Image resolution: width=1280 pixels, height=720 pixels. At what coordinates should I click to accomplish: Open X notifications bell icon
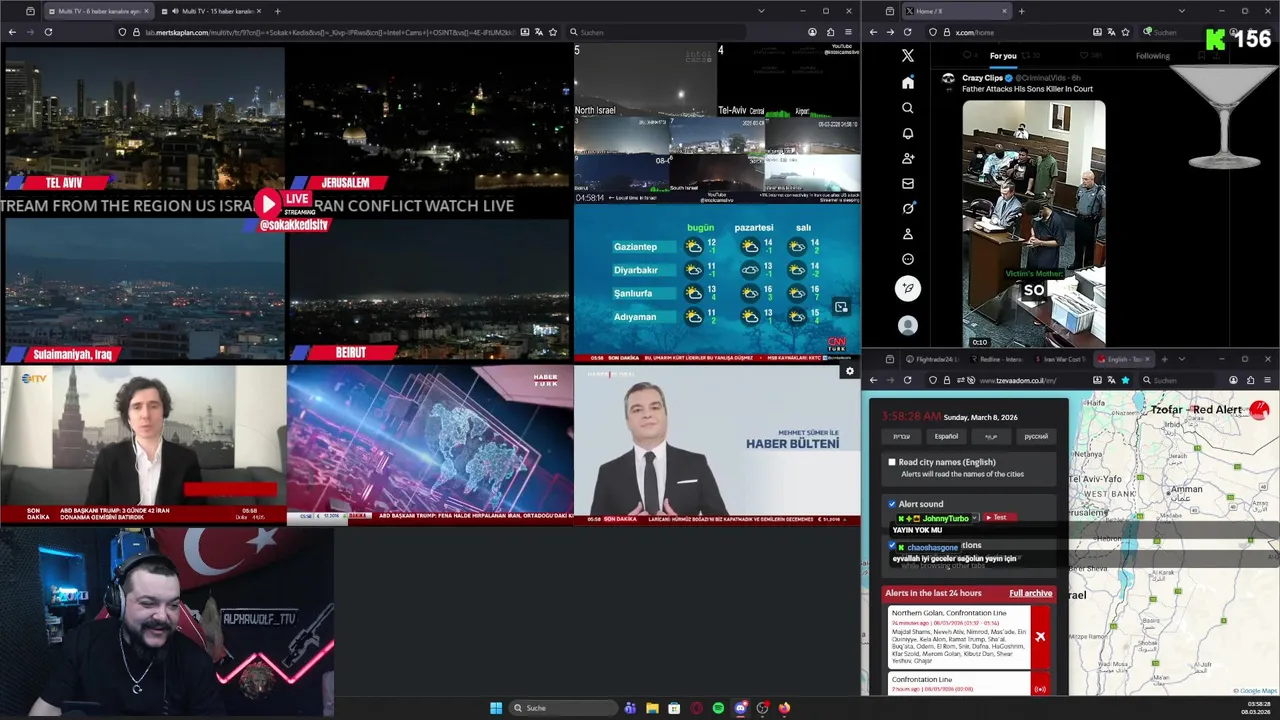(908, 133)
